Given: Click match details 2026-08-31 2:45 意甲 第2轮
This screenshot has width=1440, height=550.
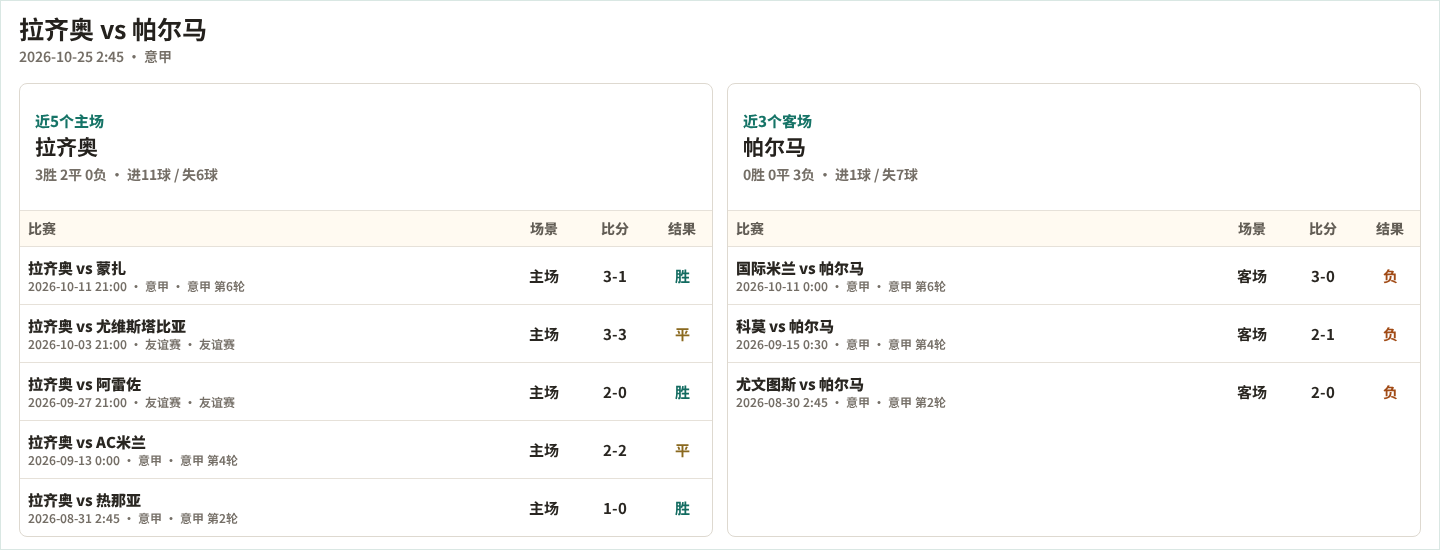Looking at the screenshot, I should pos(133,519).
